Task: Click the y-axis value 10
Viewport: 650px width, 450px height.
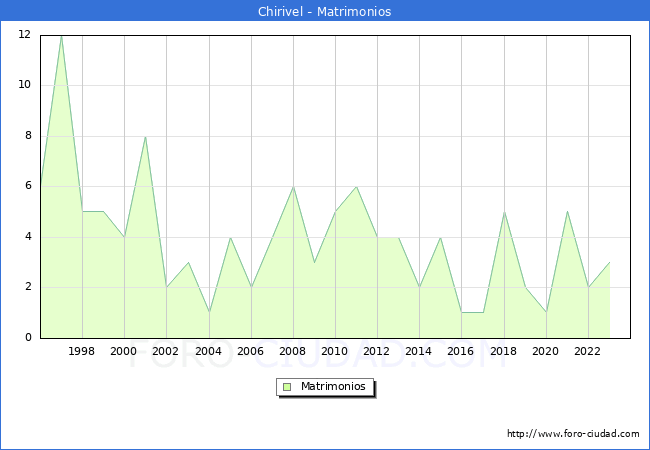Action: (24, 85)
